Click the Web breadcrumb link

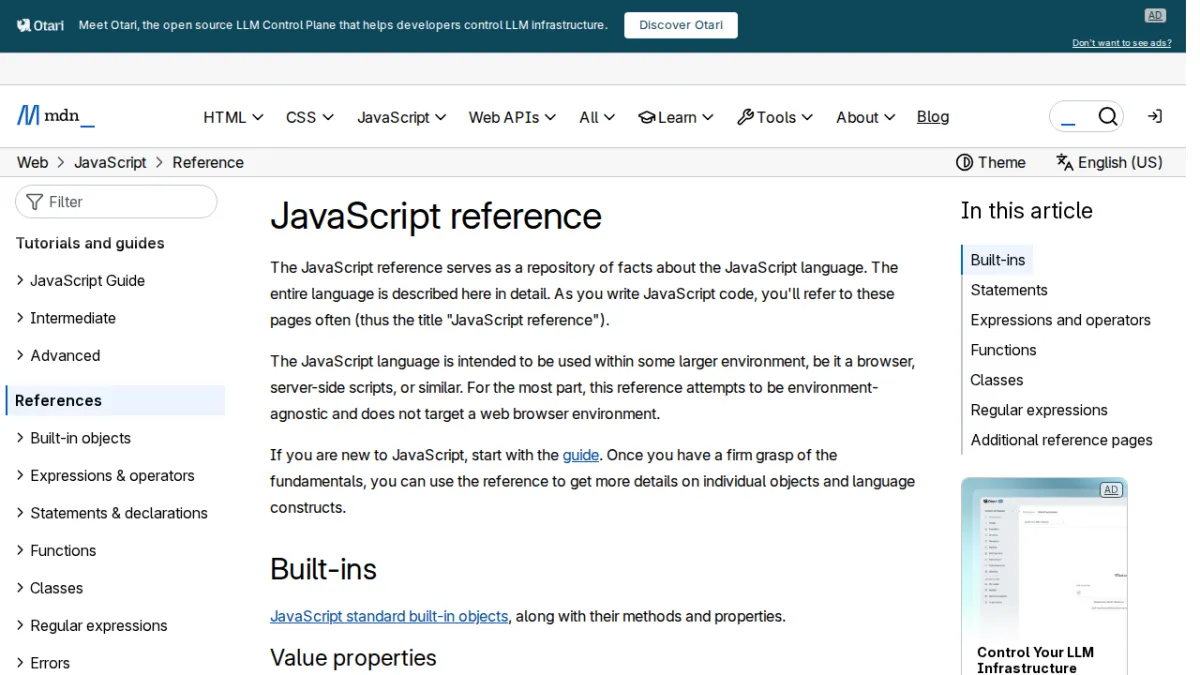click(x=32, y=162)
